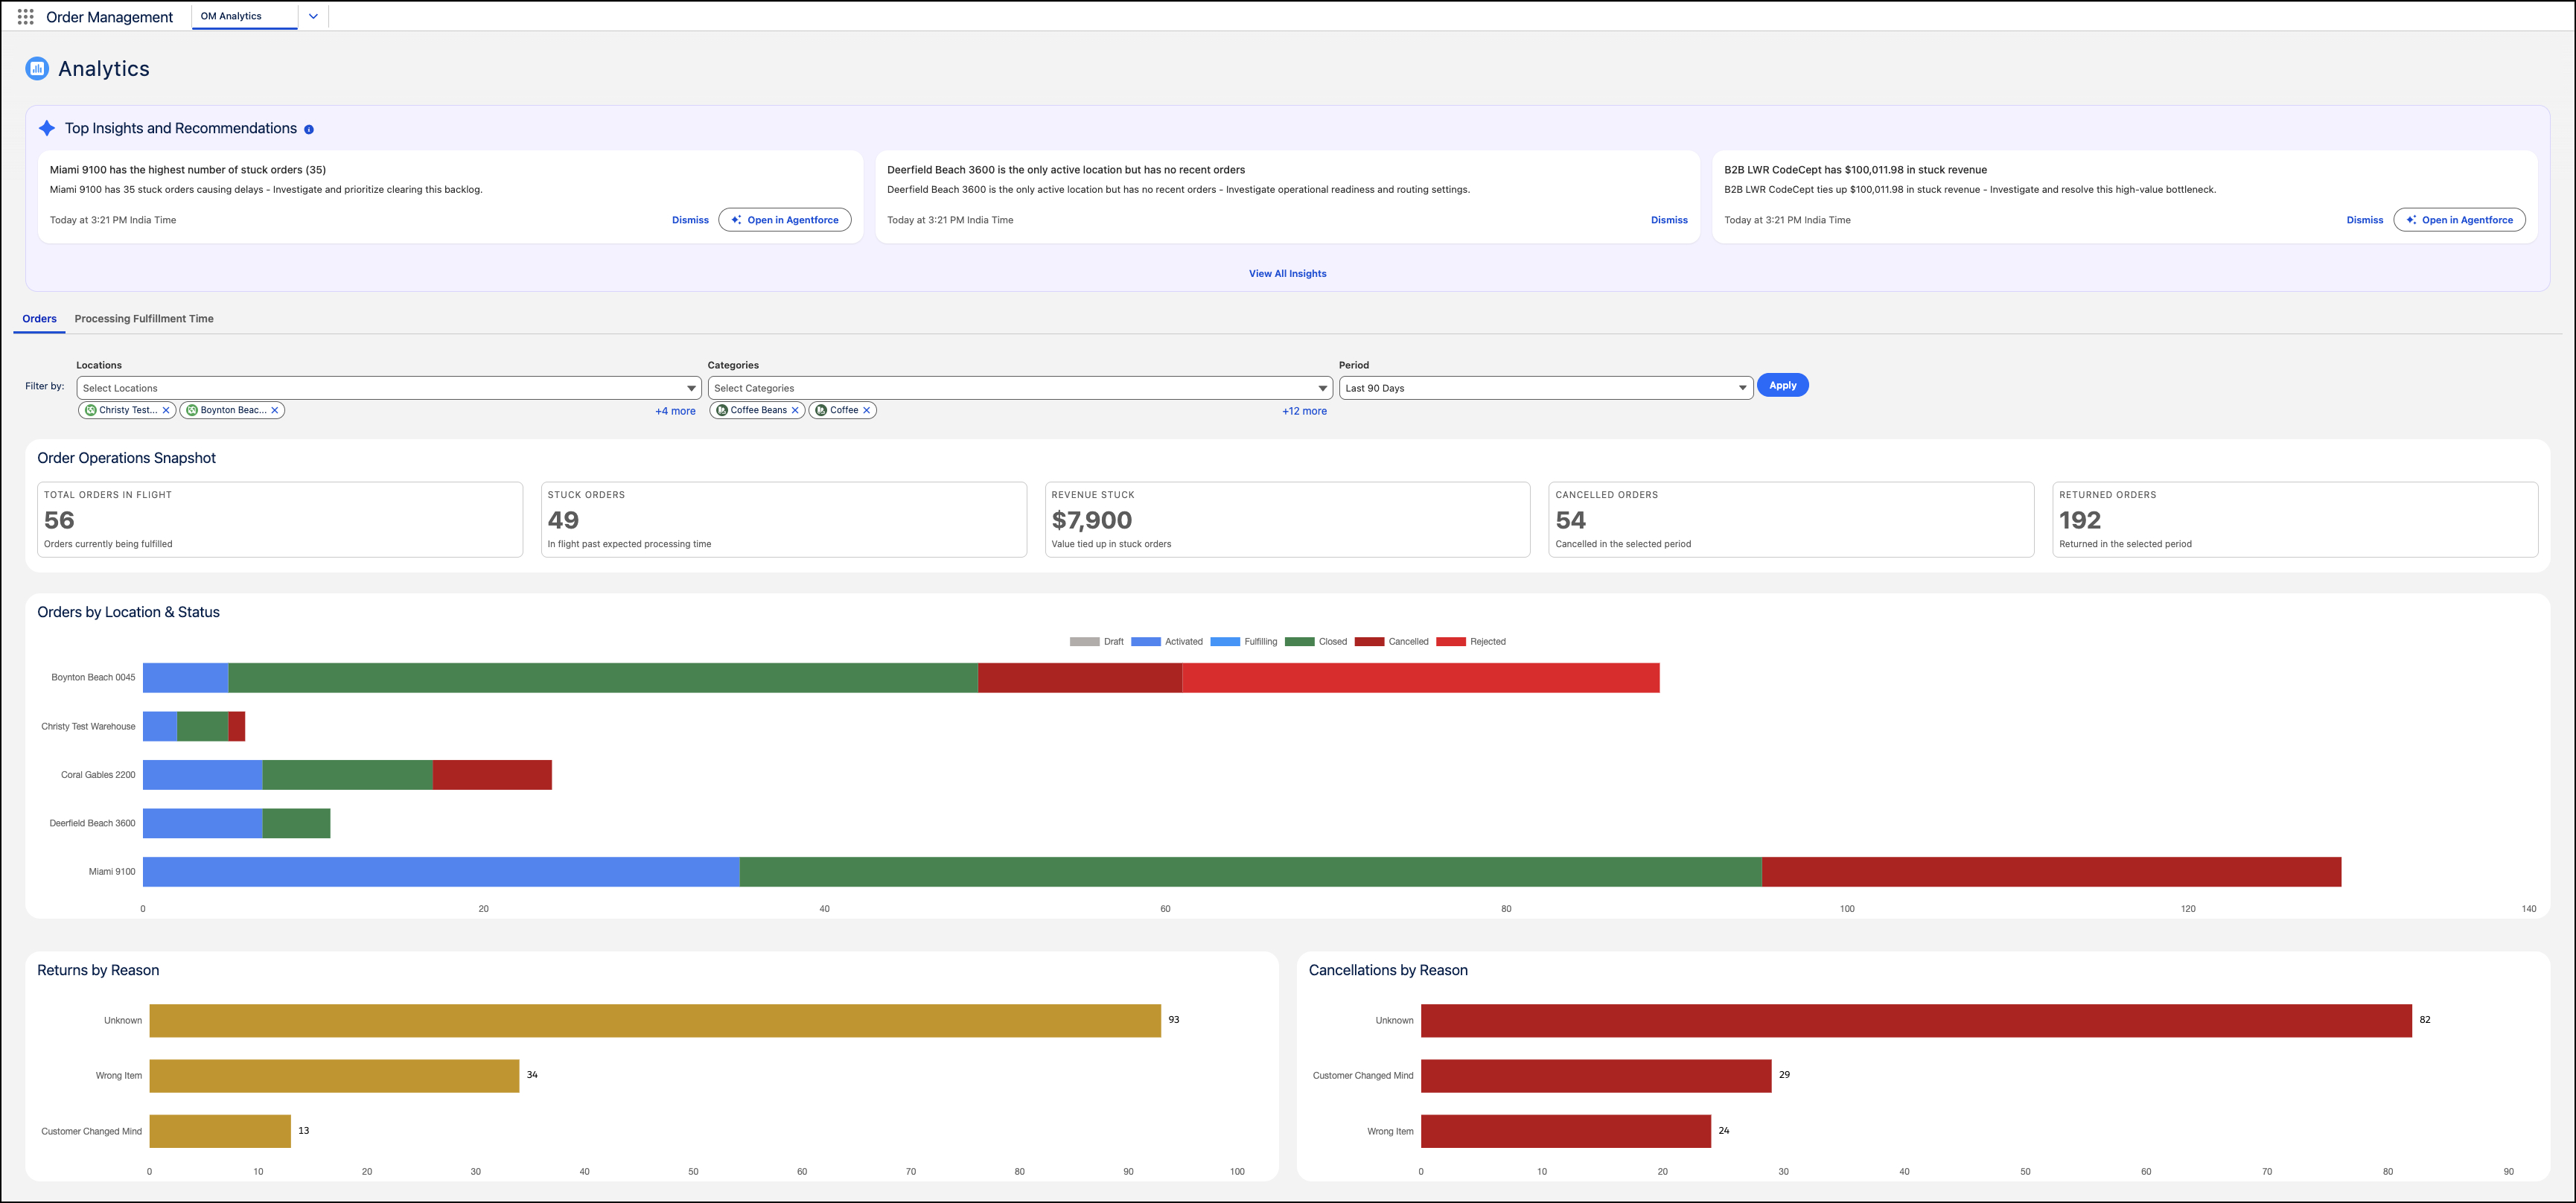Click the Coffee Beans pill category icon
The image size is (2576, 1203).
[722, 410]
